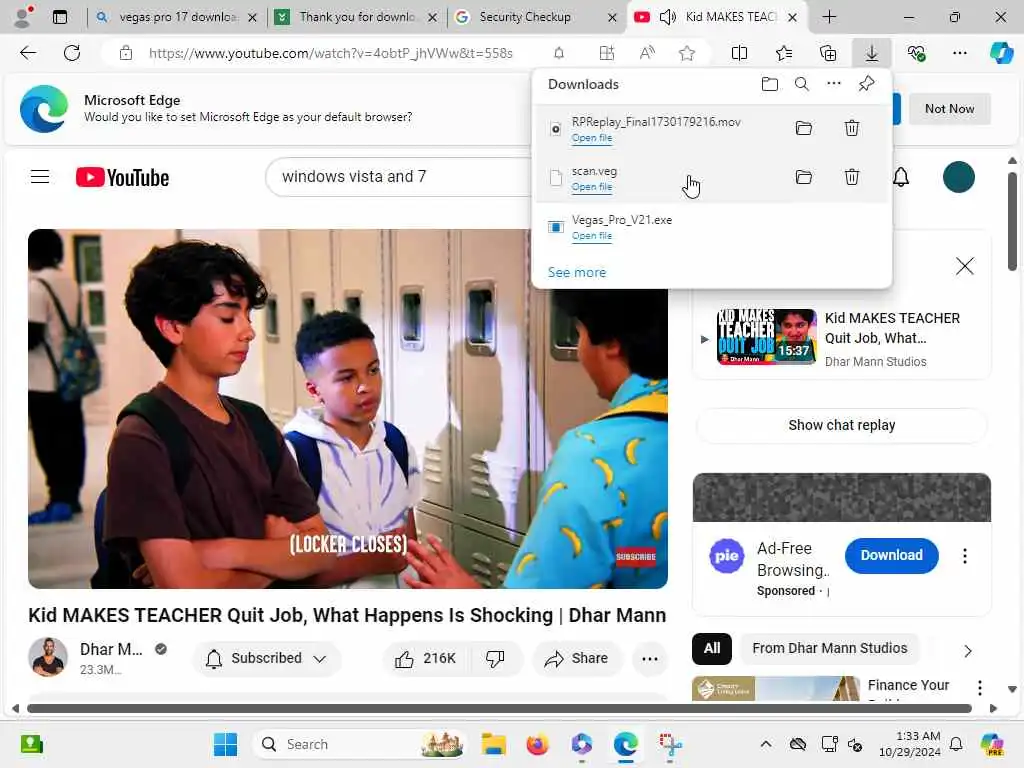Open more options in Downloads panel
Viewport: 1024px width, 768px height.
(834, 84)
